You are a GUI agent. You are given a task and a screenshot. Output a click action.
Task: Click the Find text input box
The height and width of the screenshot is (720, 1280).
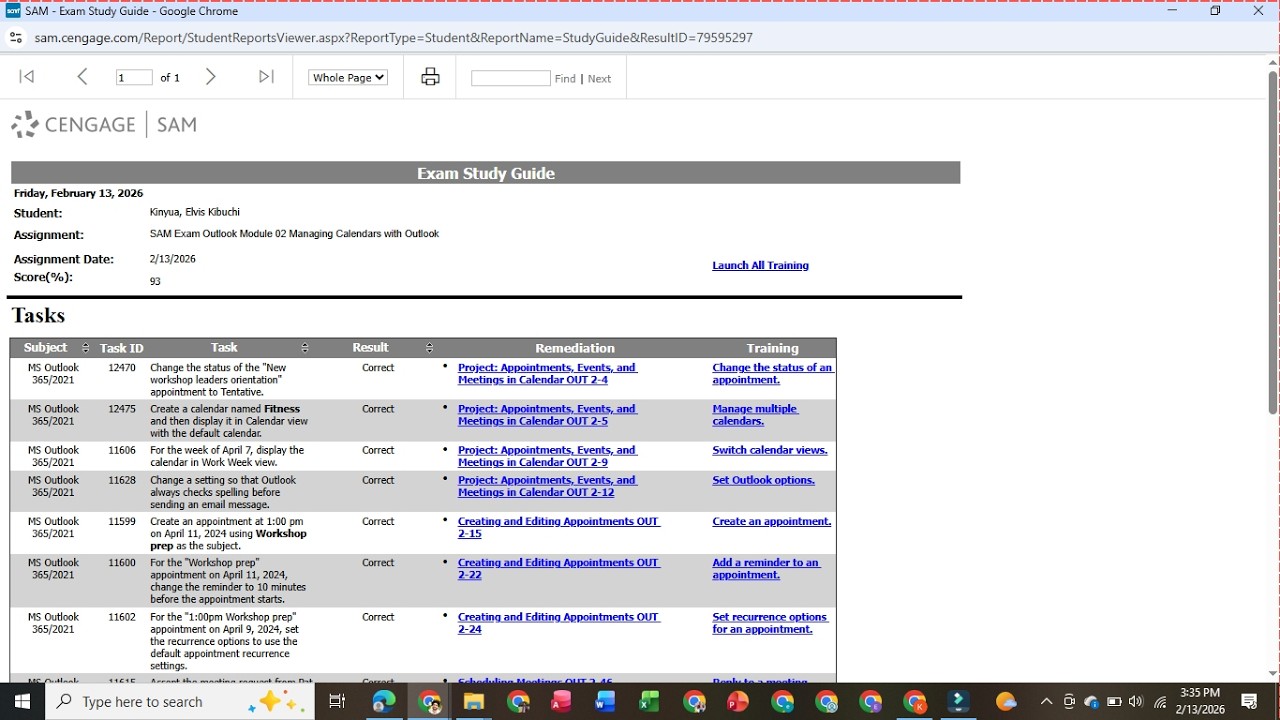(511, 78)
